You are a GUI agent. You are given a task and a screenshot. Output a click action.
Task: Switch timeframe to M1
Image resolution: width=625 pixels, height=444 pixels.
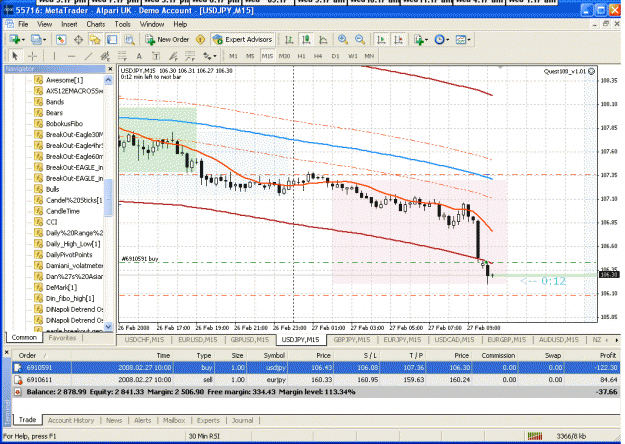(x=233, y=56)
